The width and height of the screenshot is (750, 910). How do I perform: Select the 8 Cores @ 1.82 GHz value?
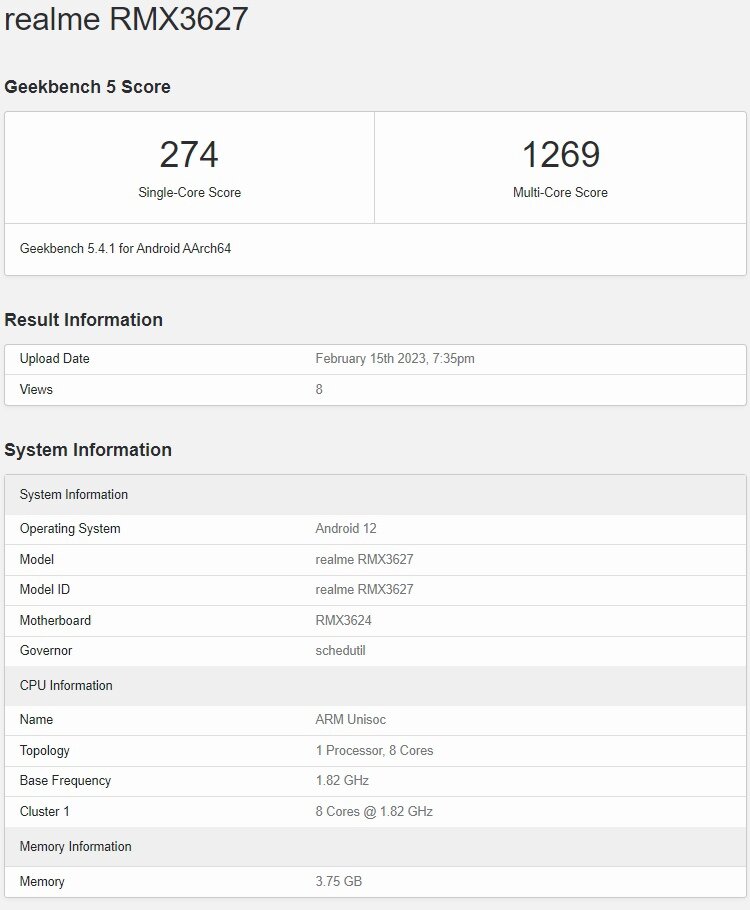coord(374,811)
